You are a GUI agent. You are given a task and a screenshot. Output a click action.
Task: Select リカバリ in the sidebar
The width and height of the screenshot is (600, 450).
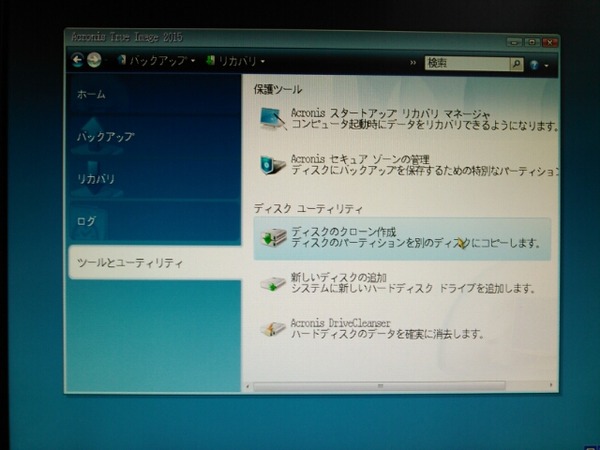[154, 179]
